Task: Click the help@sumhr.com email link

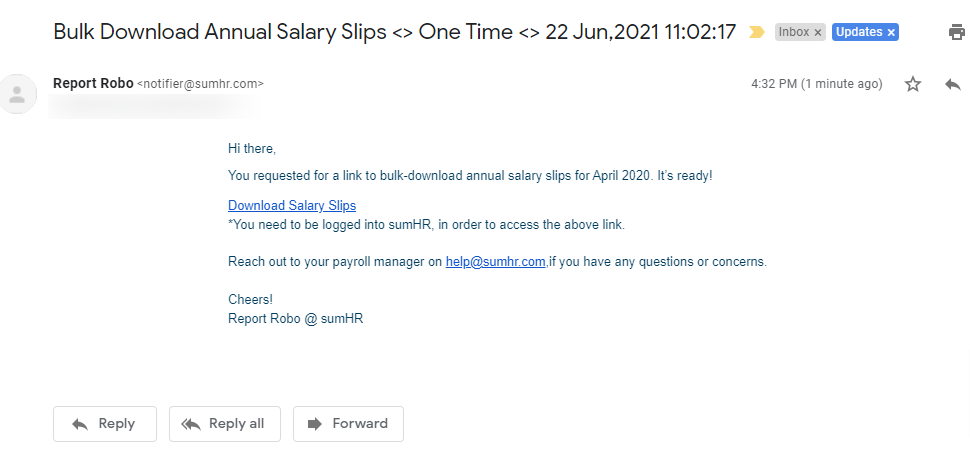Action: 496,262
